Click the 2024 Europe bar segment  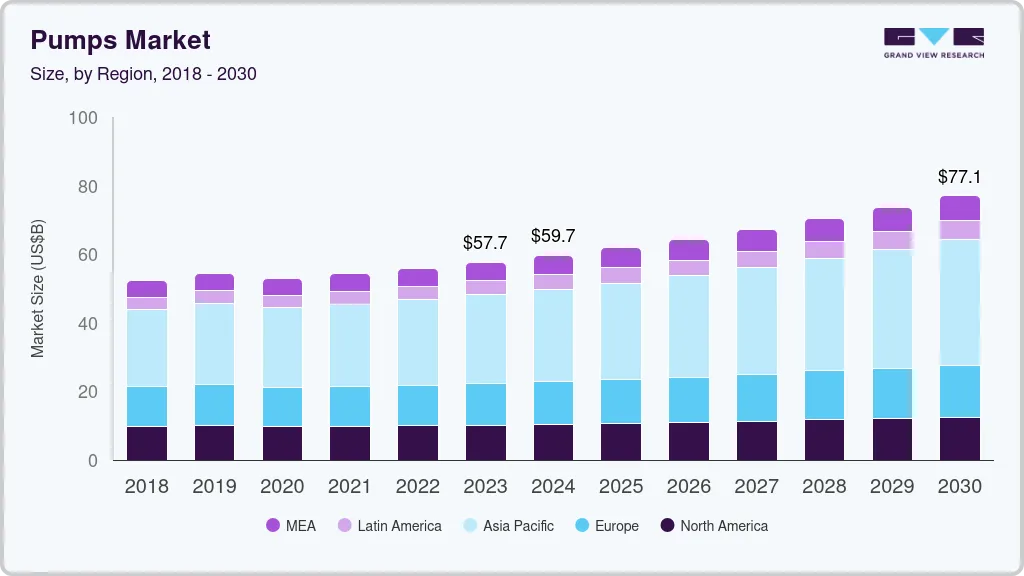pyautogui.click(x=553, y=402)
